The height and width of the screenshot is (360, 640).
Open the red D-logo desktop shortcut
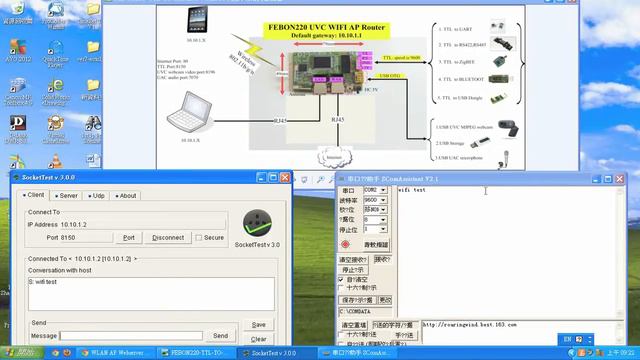click(18, 129)
